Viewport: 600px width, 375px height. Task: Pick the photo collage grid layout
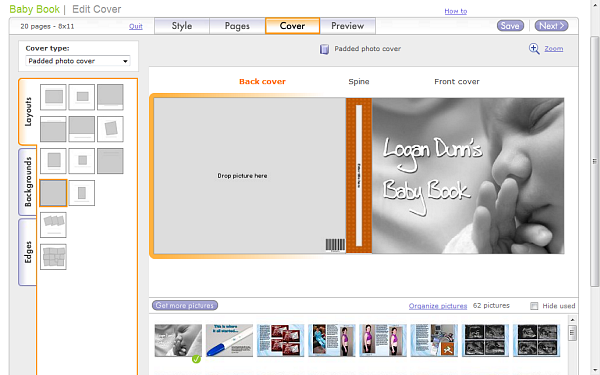[x=53, y=257]
